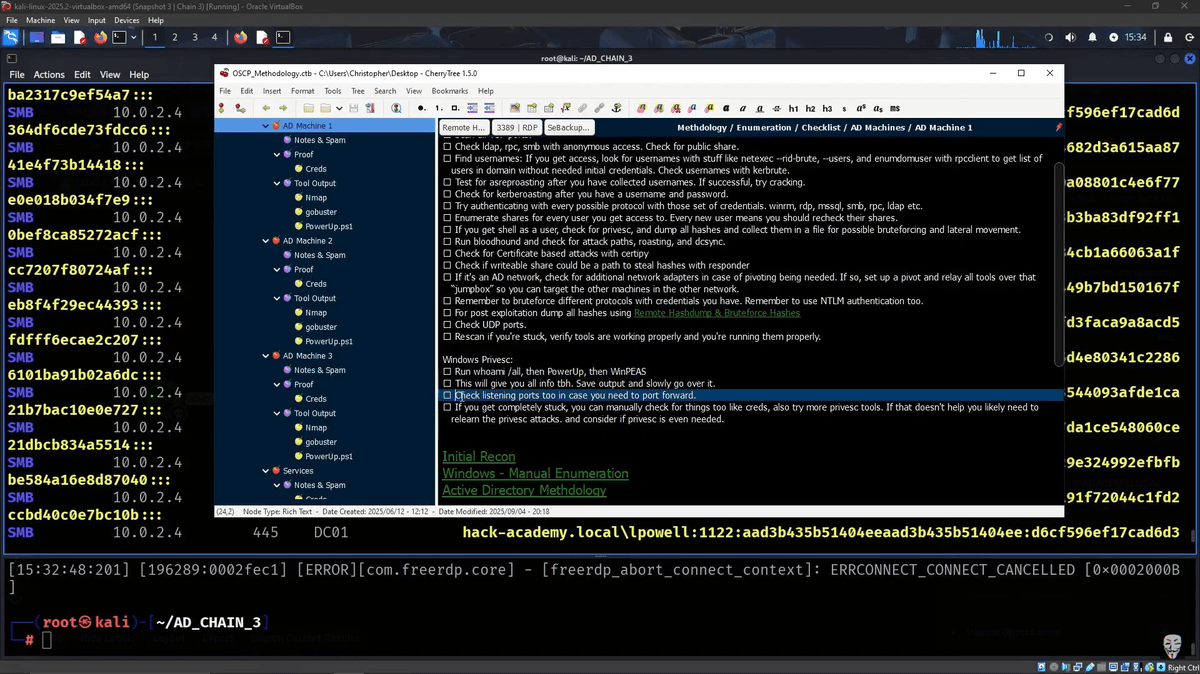
Task: Collapse the AD Machine 2 tree node
Action: pyautogui.click(x=265, y=241)
